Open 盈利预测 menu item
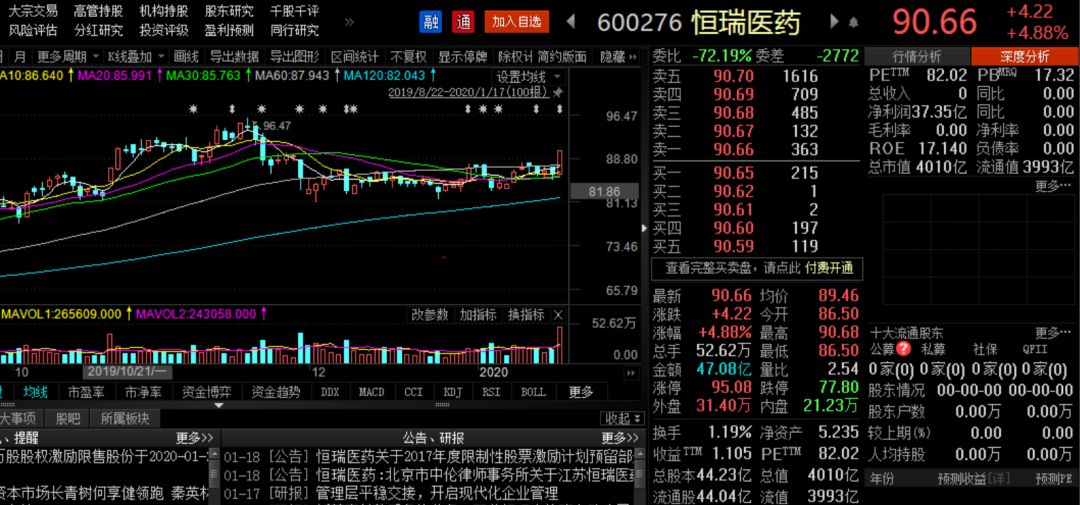The image size is (1080, 505). pyautogui.click(x=229, y=30)
